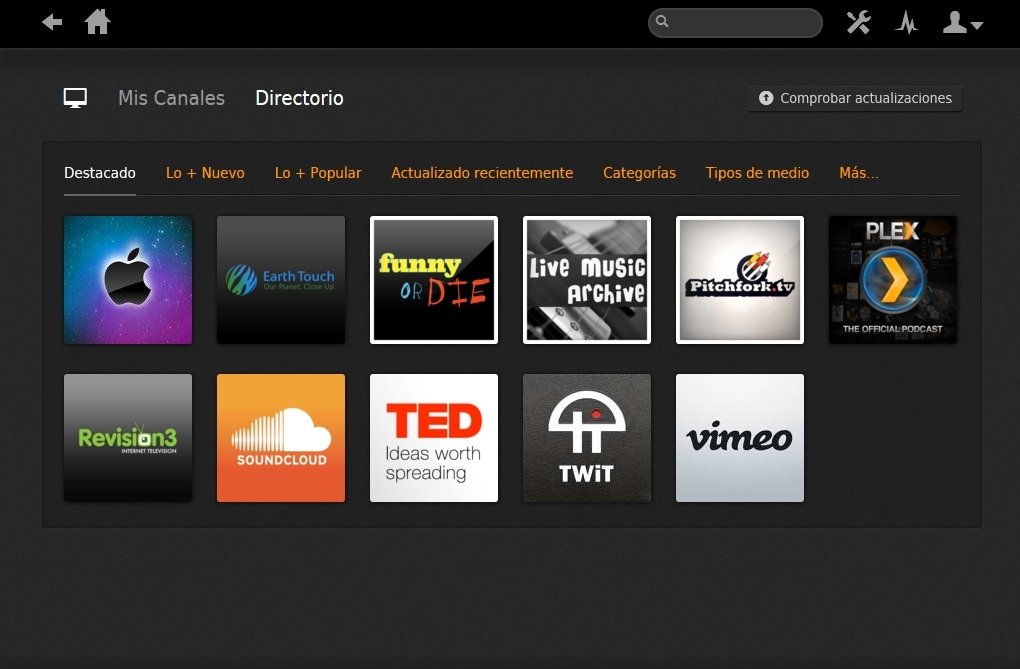This screenshot has height=669, width=1020.
Task: Click the magnifier icon in search box
Action: tap(662, 21)
